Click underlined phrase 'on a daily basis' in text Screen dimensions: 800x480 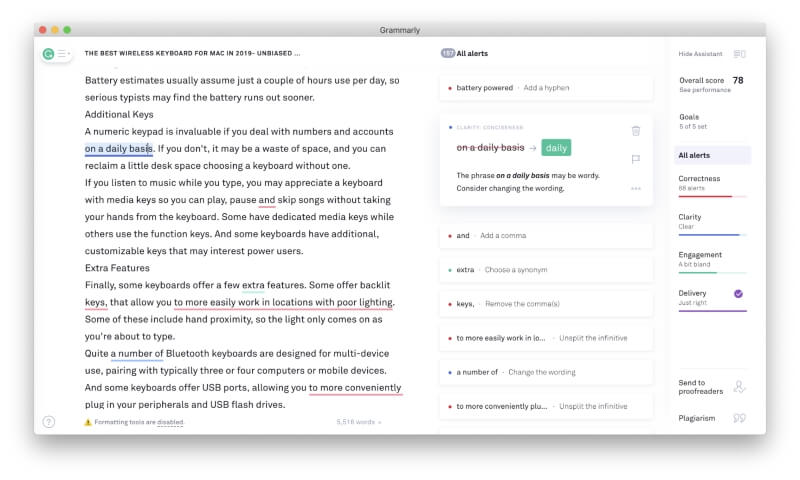tap(118, 149)
